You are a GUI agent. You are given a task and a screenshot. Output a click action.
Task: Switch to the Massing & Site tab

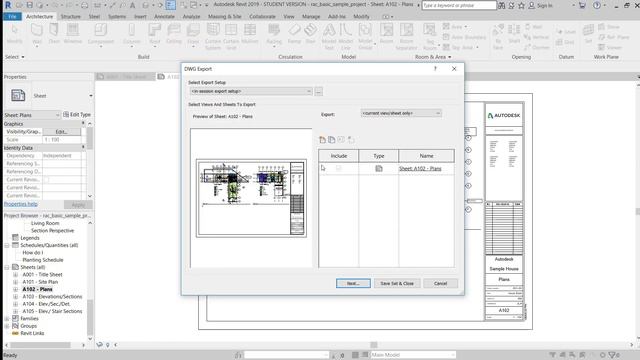coord(224,17)
